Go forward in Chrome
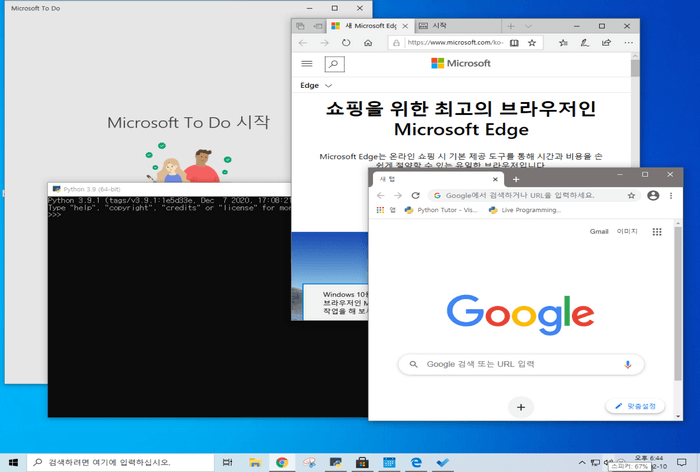 [x=398, y=196]
